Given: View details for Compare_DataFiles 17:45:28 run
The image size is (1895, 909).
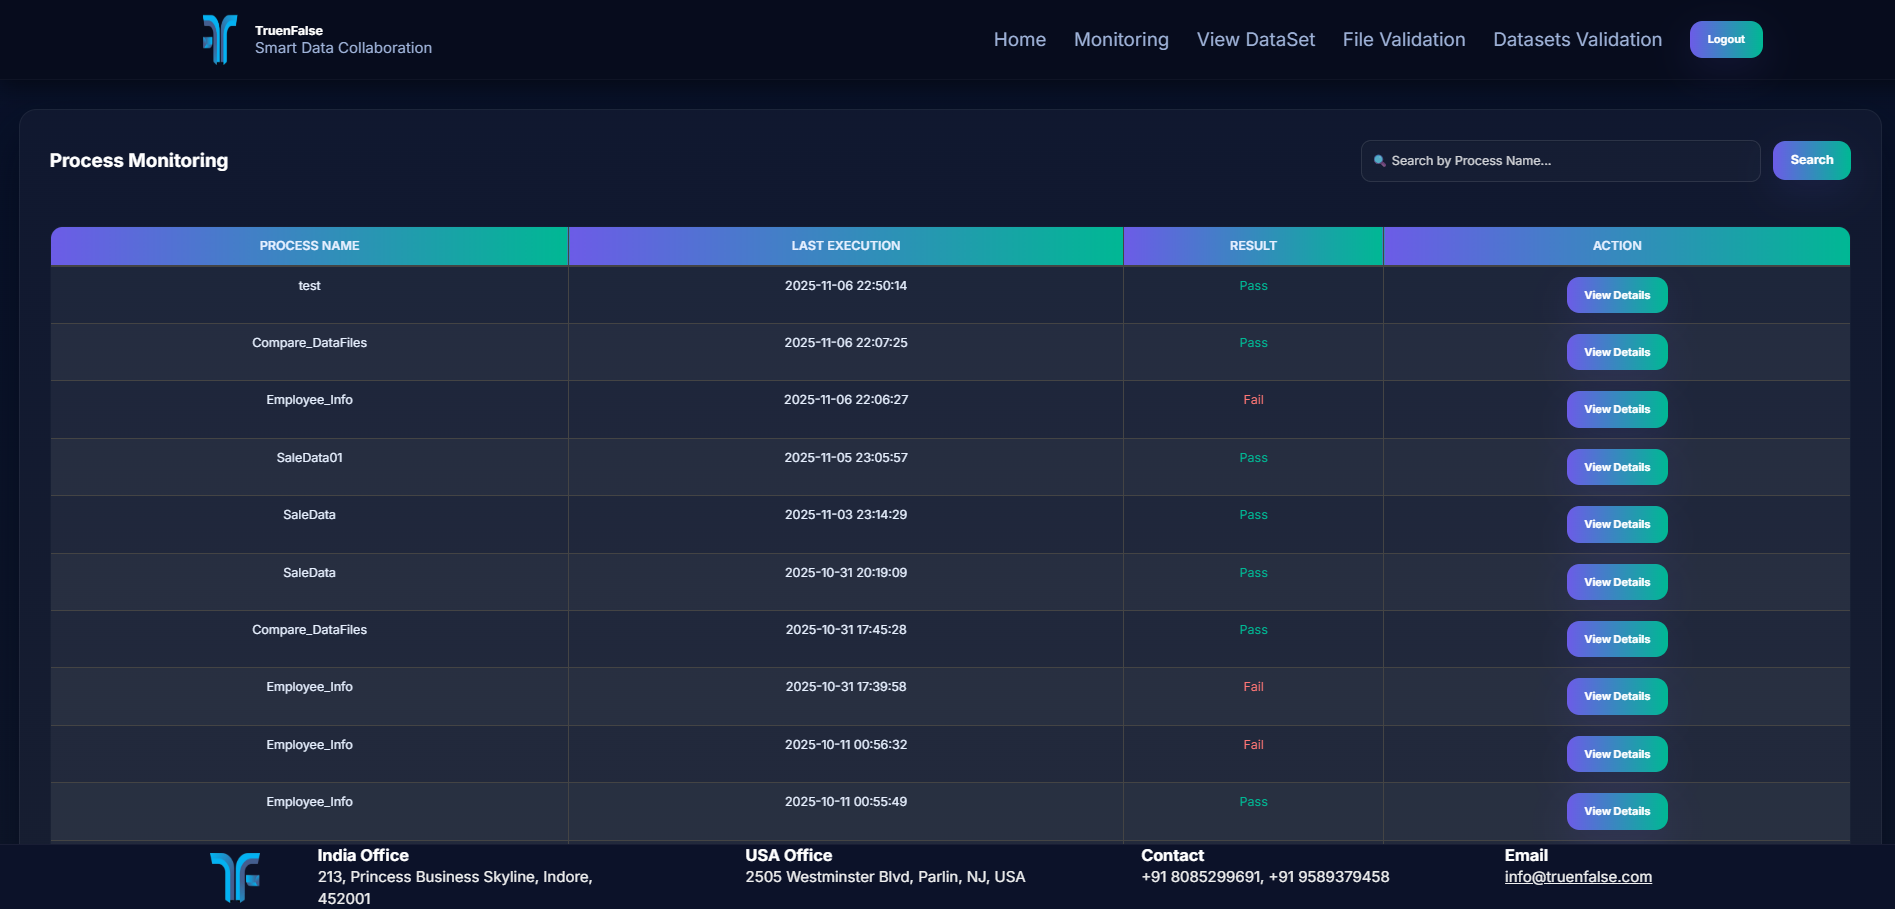Looking at the screenshot, I should click(x=1616, y=639).
